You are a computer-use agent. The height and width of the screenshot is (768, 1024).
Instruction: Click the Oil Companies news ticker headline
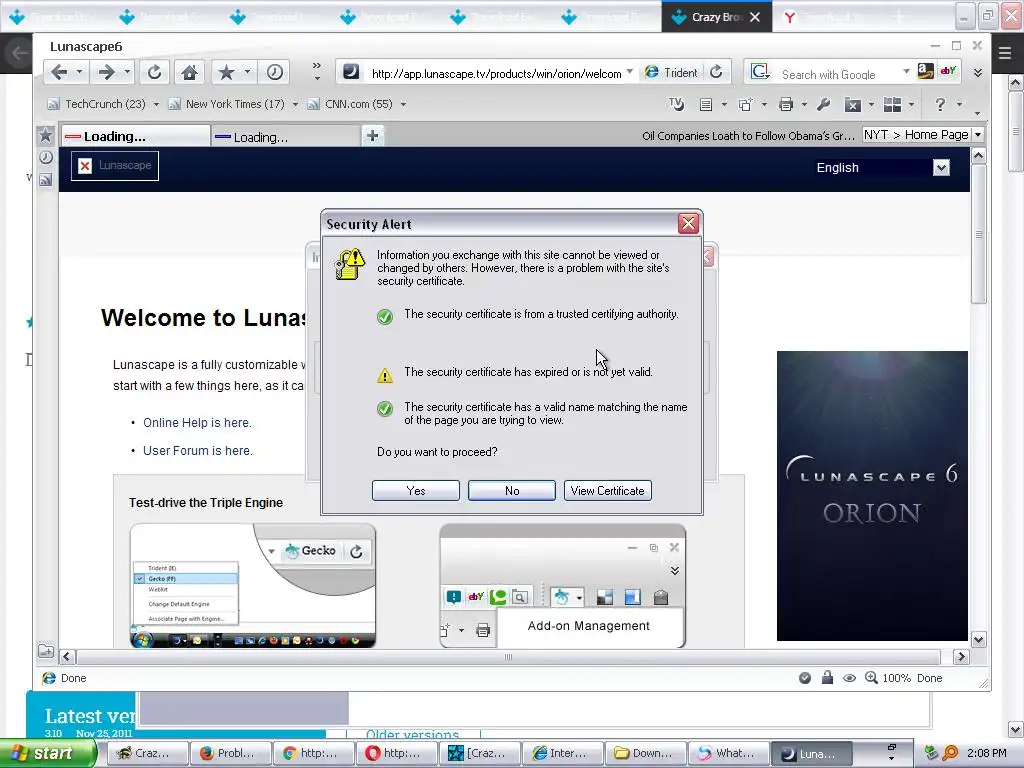click(x=748, y=136)
